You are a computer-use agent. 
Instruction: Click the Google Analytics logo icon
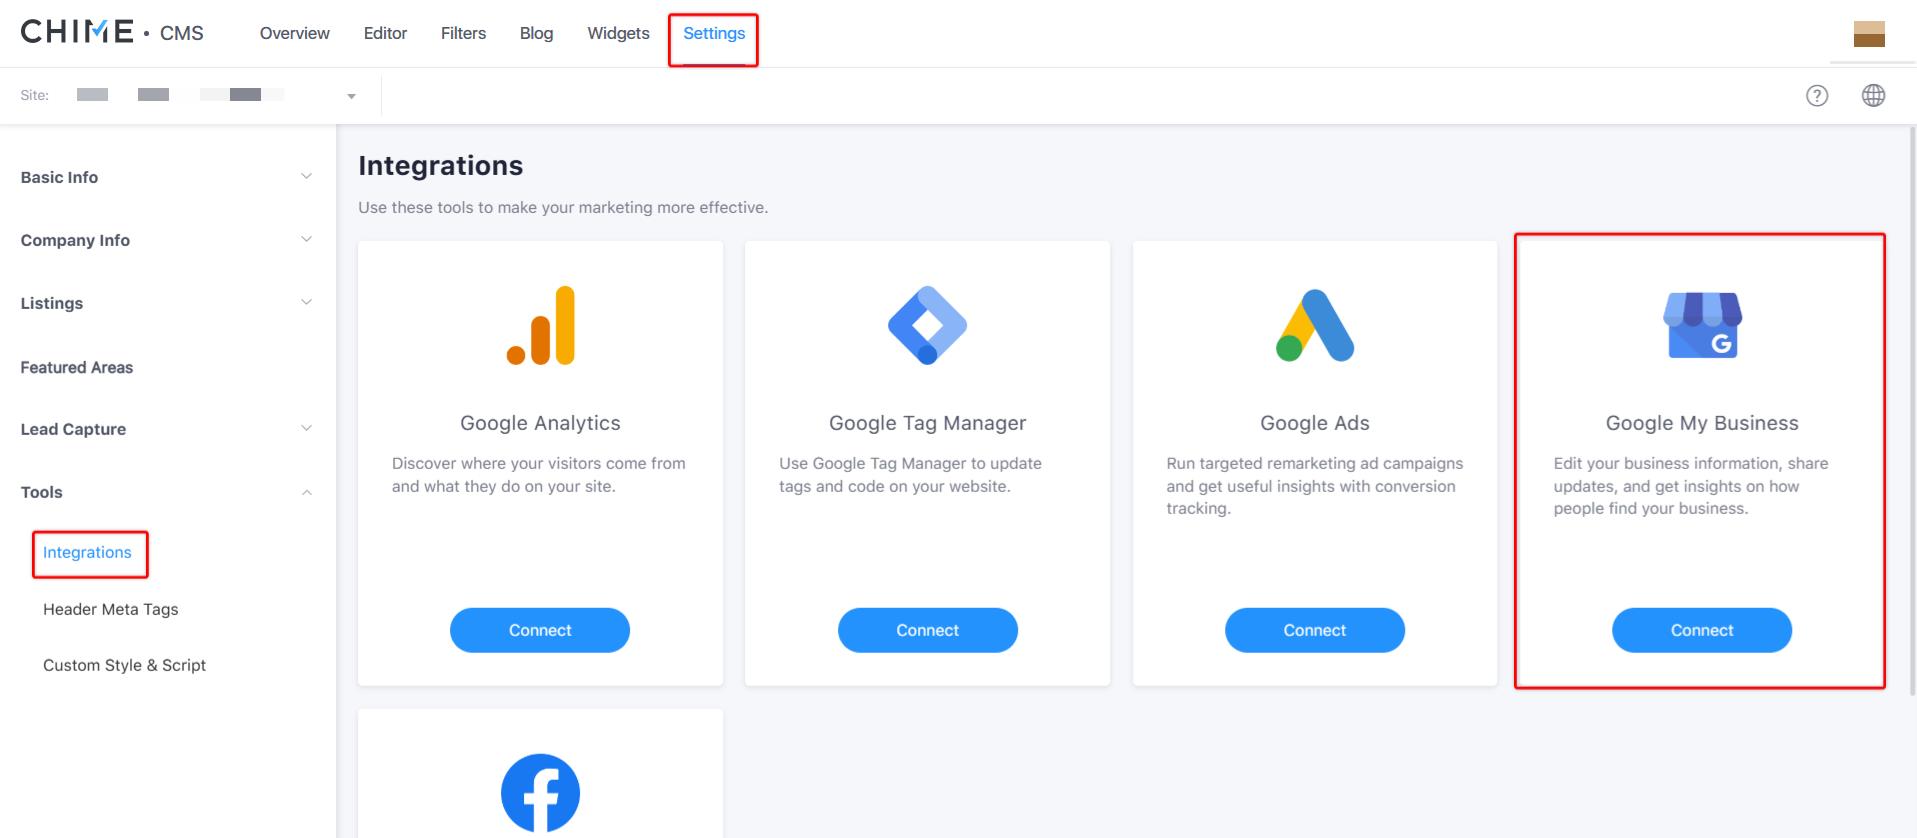coord(540,326)
